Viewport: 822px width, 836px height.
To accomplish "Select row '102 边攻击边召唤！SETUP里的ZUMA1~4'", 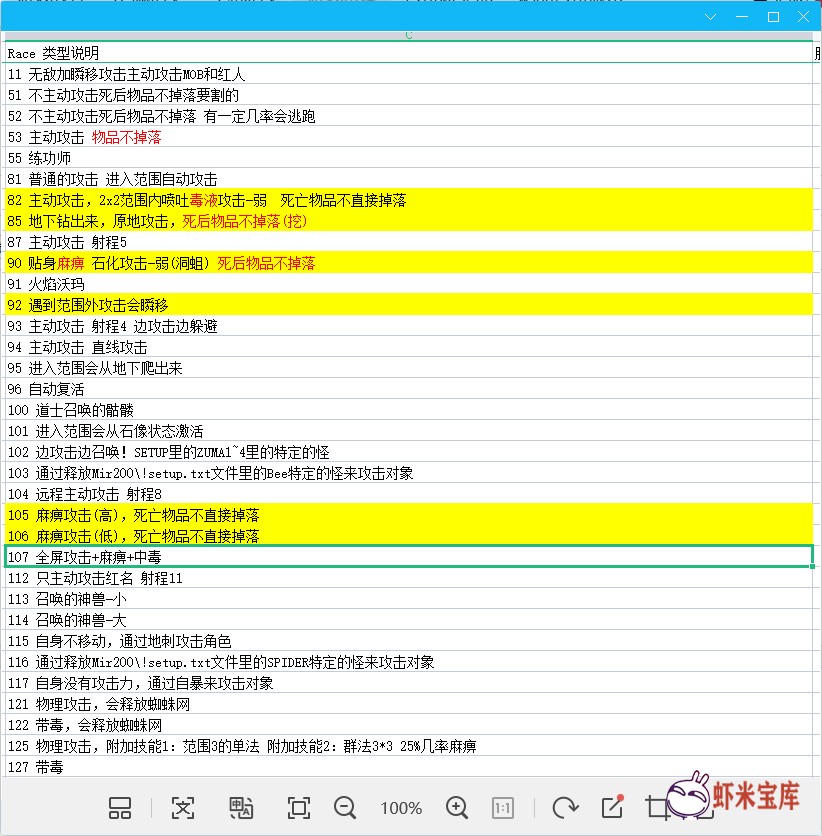I will 408,452.
